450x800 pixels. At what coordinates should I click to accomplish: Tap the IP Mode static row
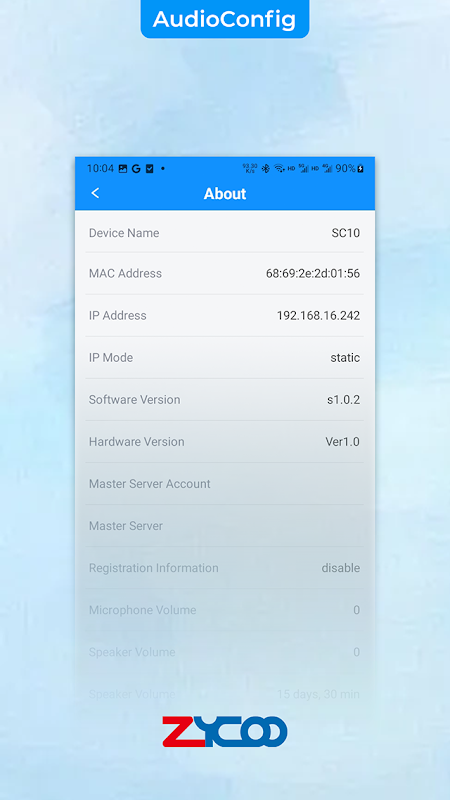pyautogui.click(x=225, y=358)
